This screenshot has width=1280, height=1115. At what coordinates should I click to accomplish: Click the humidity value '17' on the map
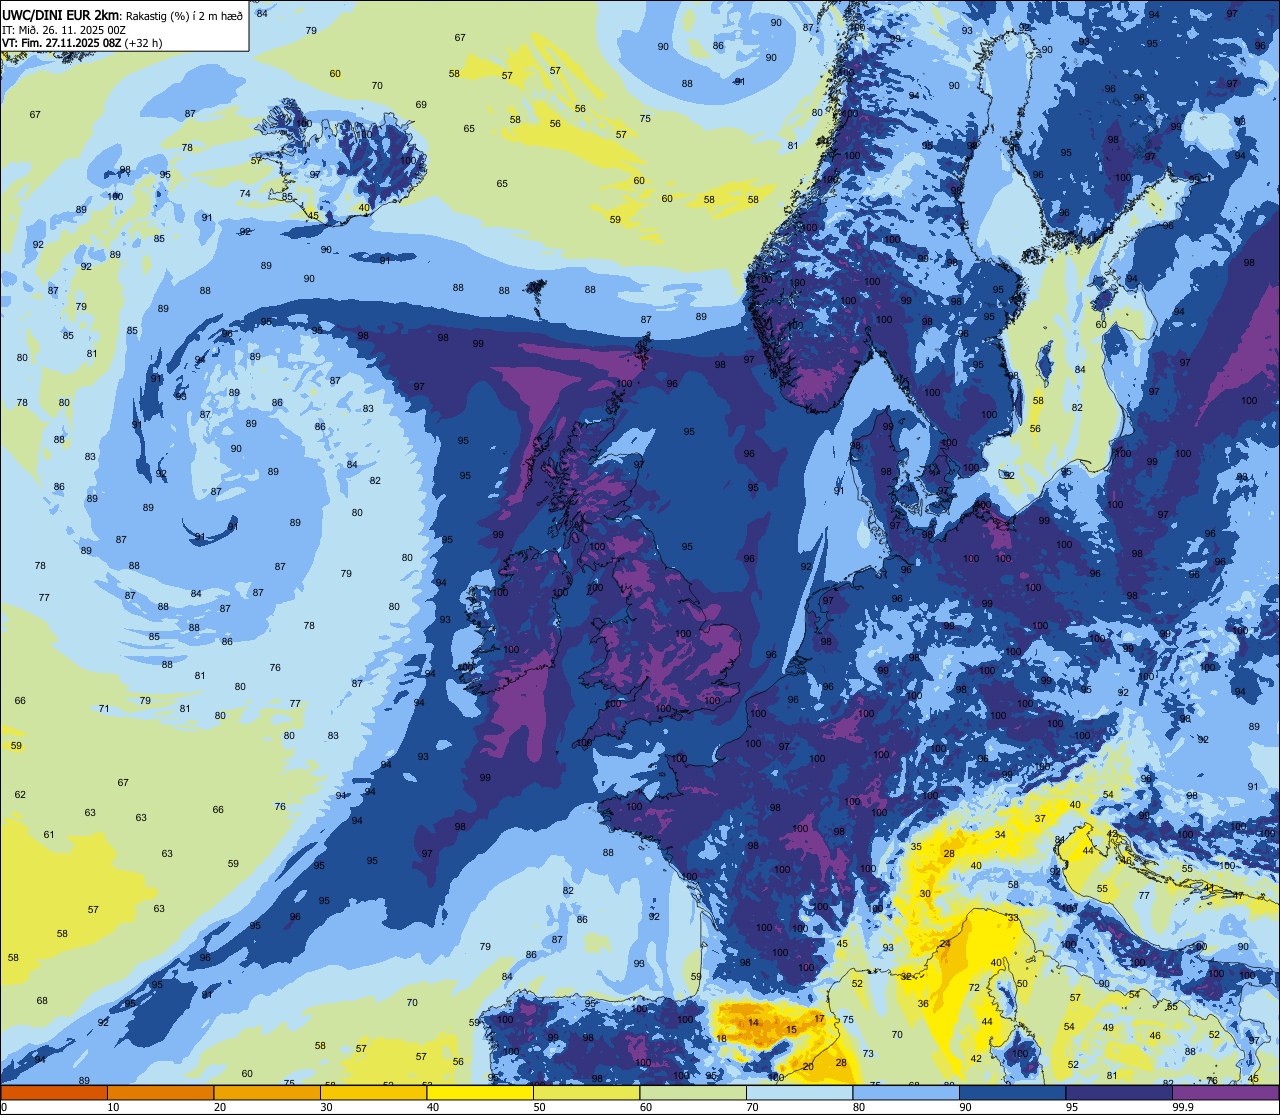coord(820,1018)
